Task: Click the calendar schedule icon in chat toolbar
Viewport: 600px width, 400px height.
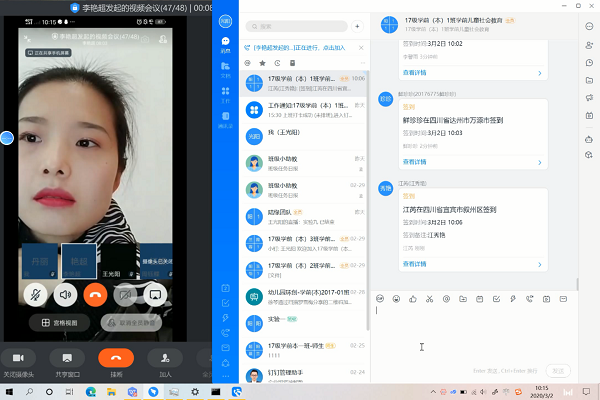Action: (479, 299)
